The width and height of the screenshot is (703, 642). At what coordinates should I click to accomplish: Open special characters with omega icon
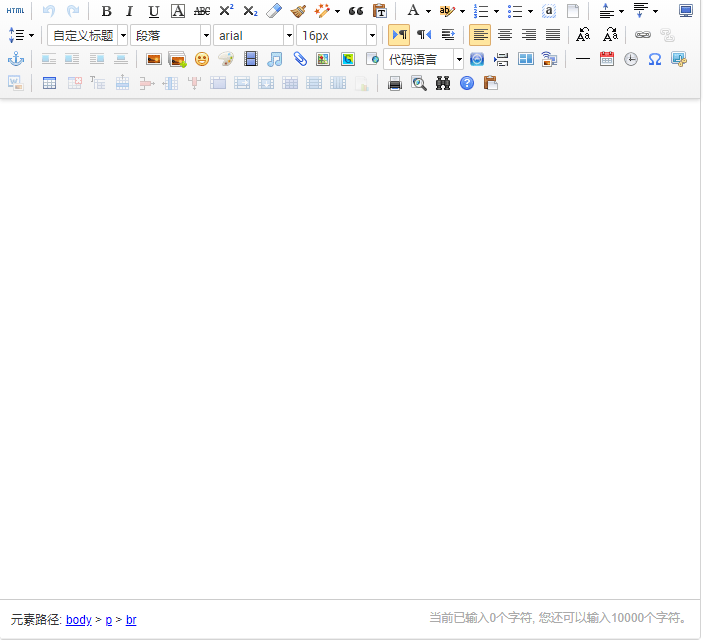point(655,59)
